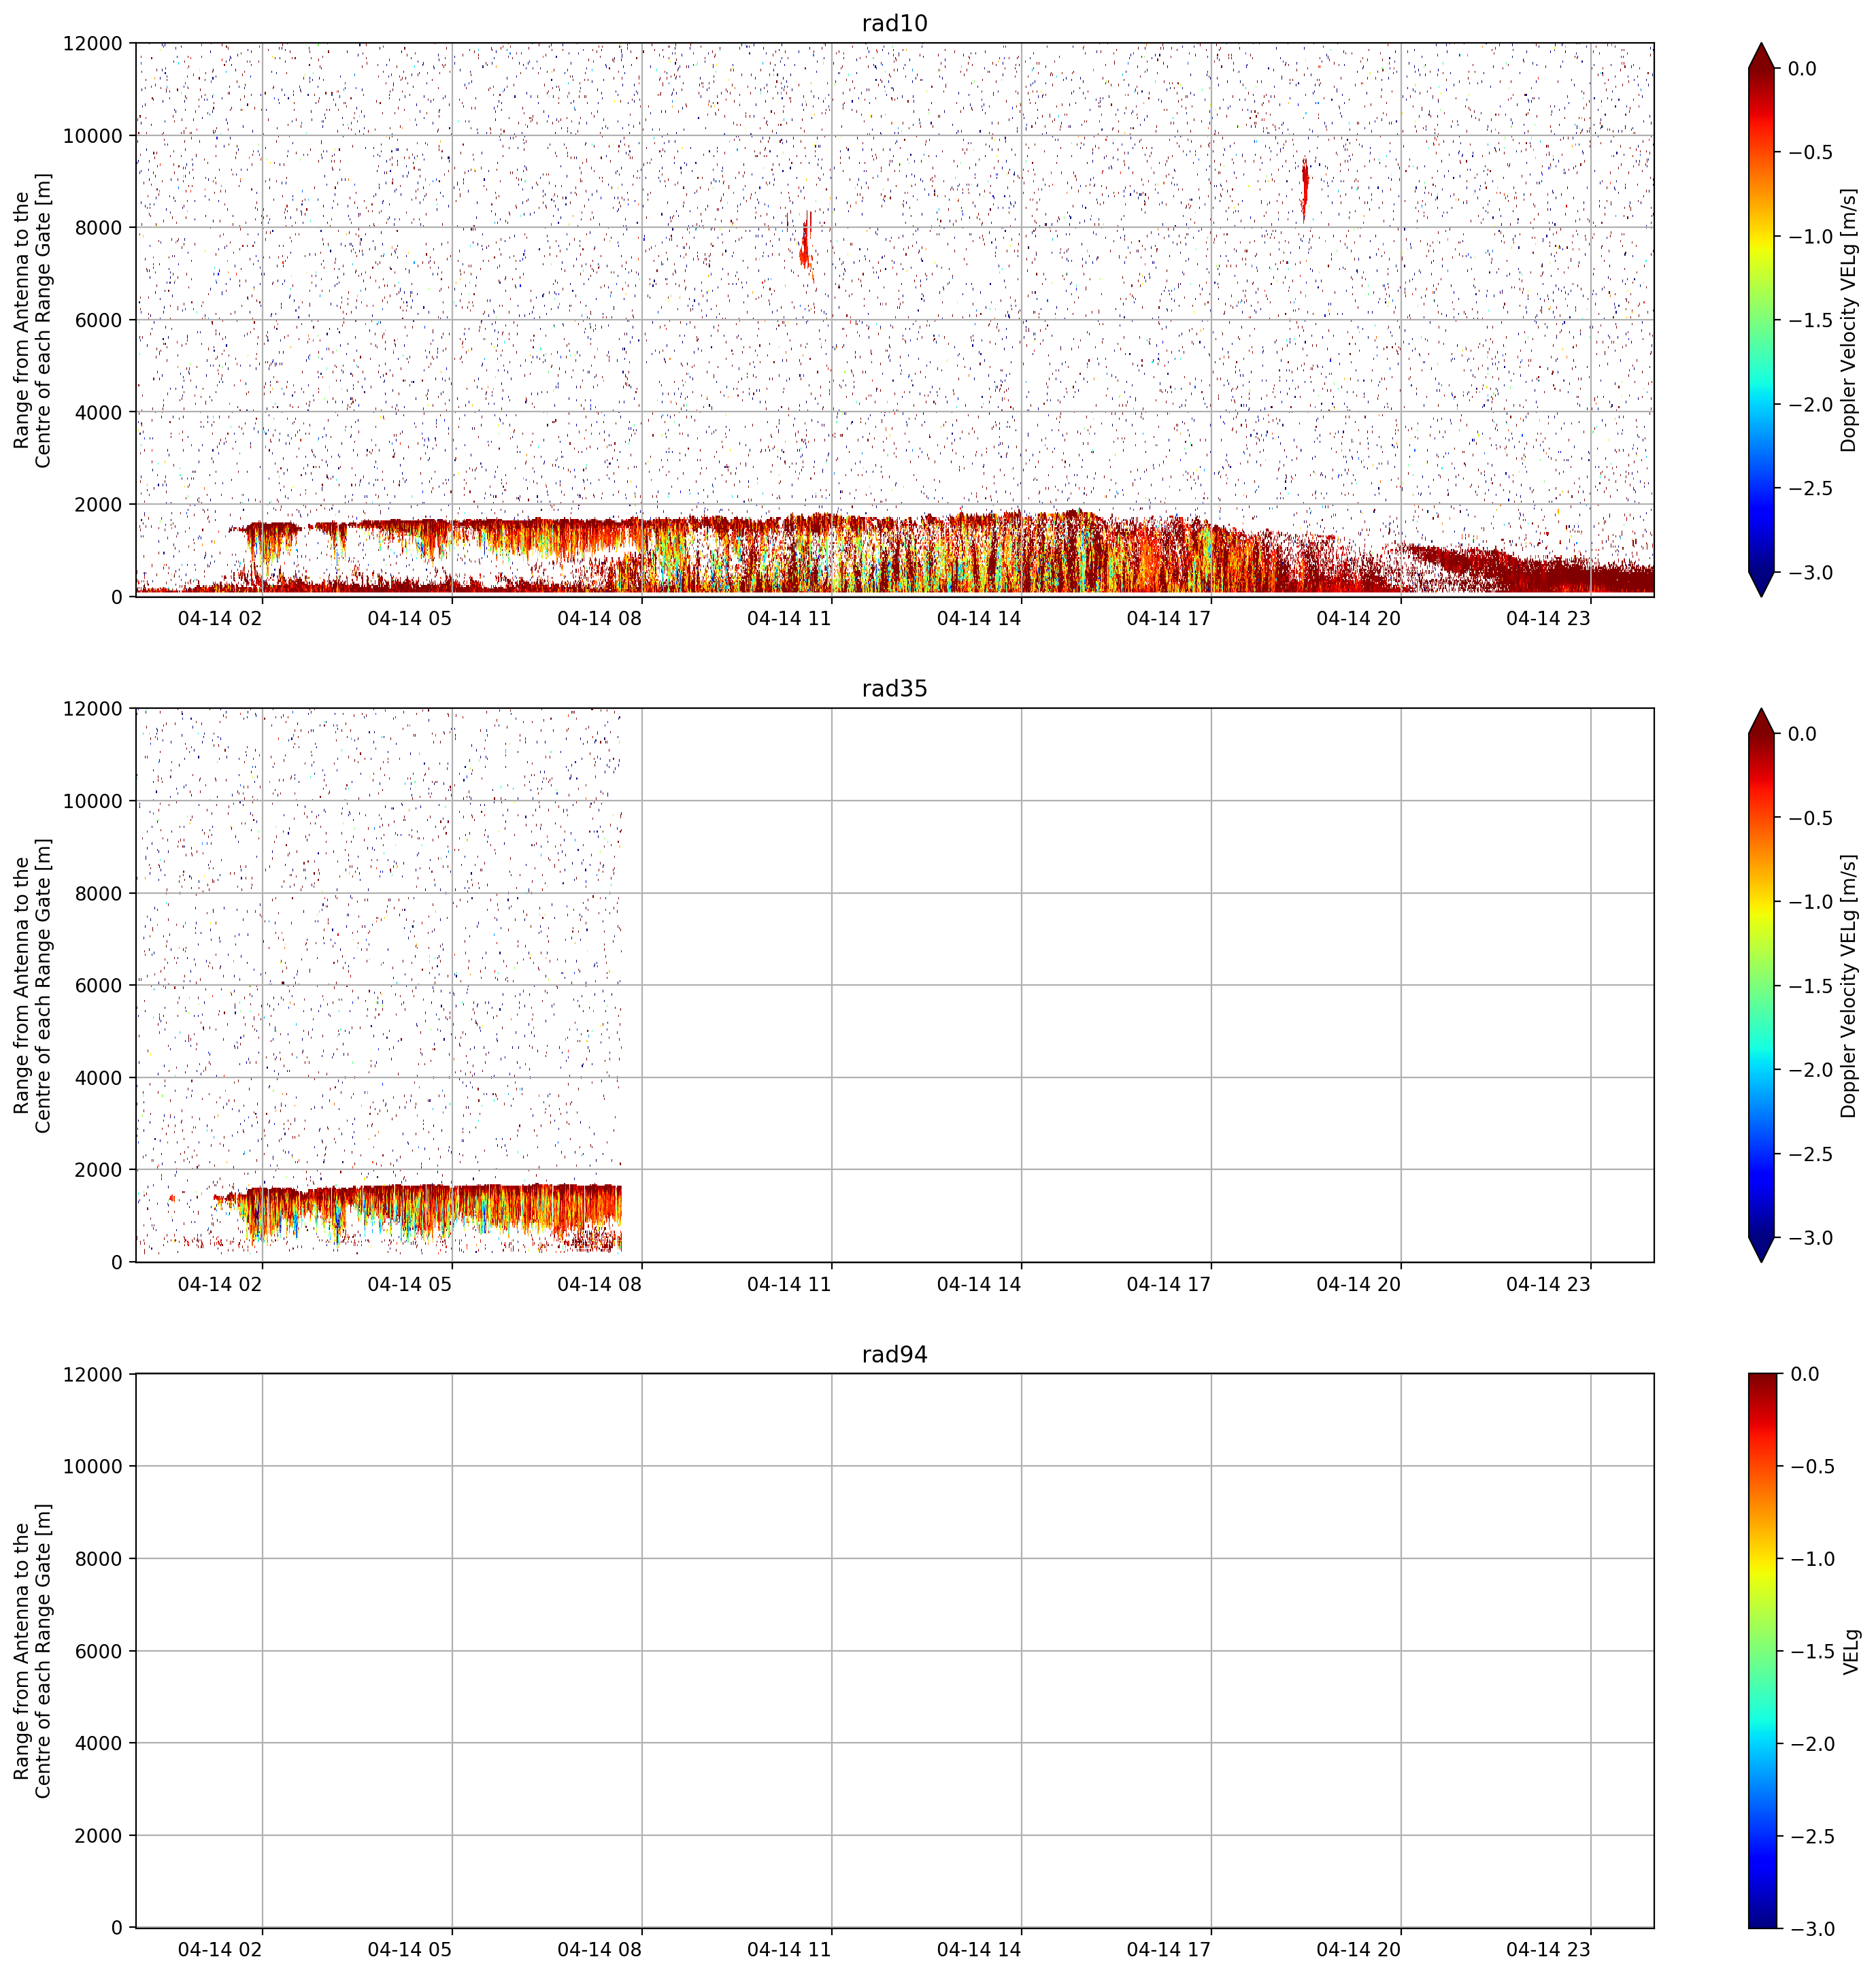
Task: Click the '−2.0' tick on the rad35 colorbar
Action: click(x=1811, y=1070)
